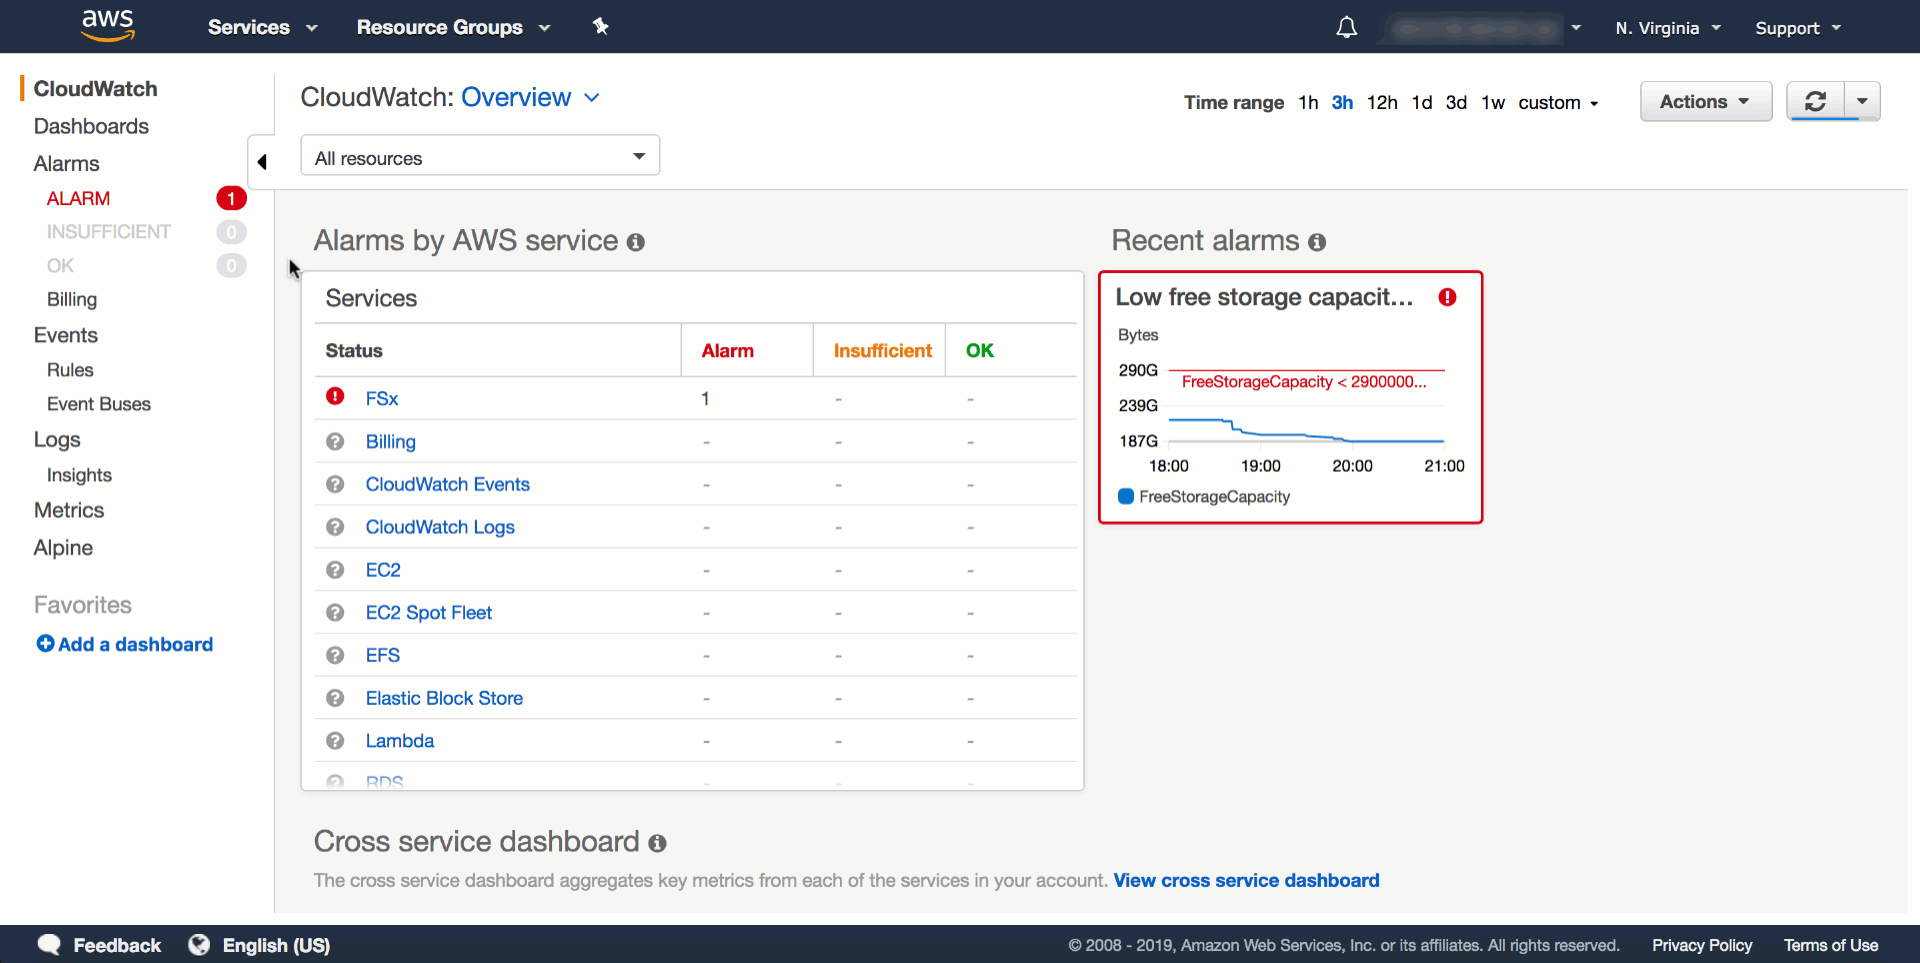Open the All resources combo box

pyautogui.click(x=480, y=156)
